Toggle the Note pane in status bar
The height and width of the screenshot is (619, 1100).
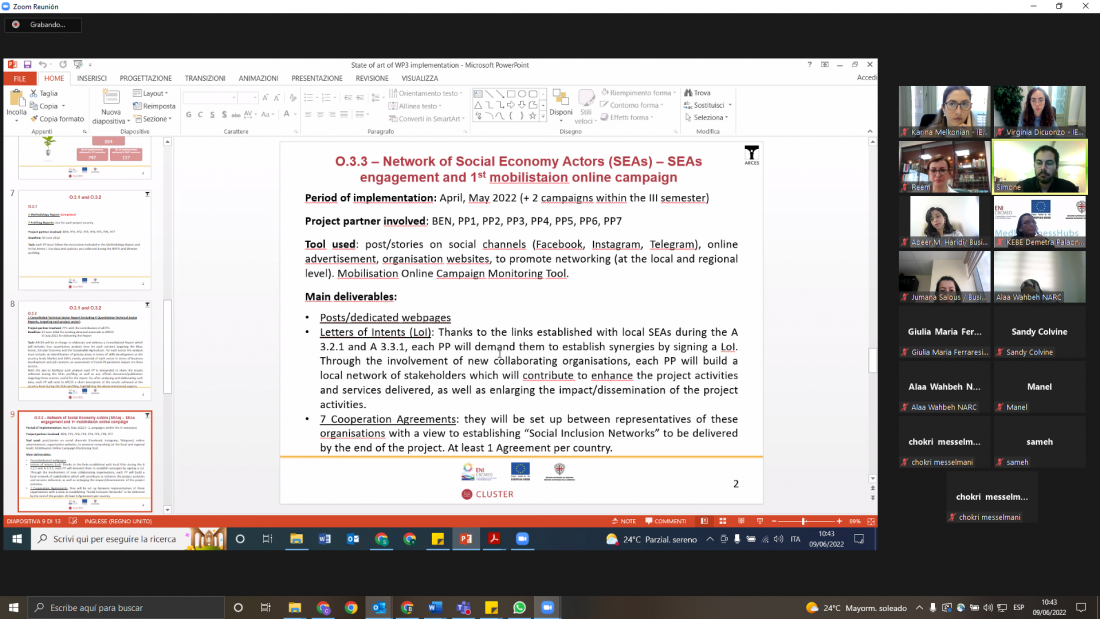coord(627,521)
